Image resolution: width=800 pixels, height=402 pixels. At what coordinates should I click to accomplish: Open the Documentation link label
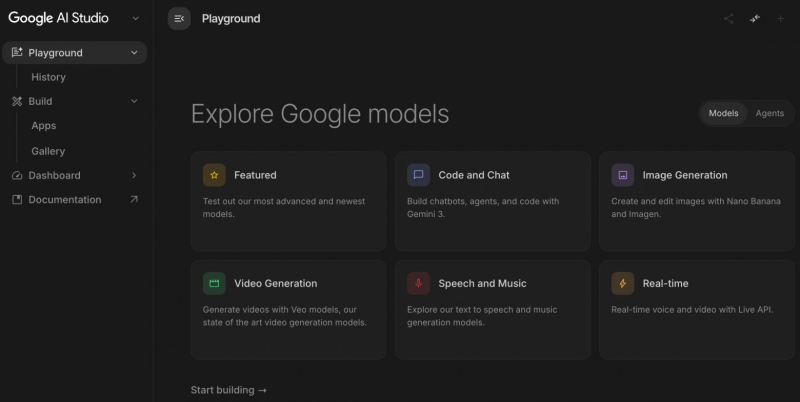tap(65, 199)
